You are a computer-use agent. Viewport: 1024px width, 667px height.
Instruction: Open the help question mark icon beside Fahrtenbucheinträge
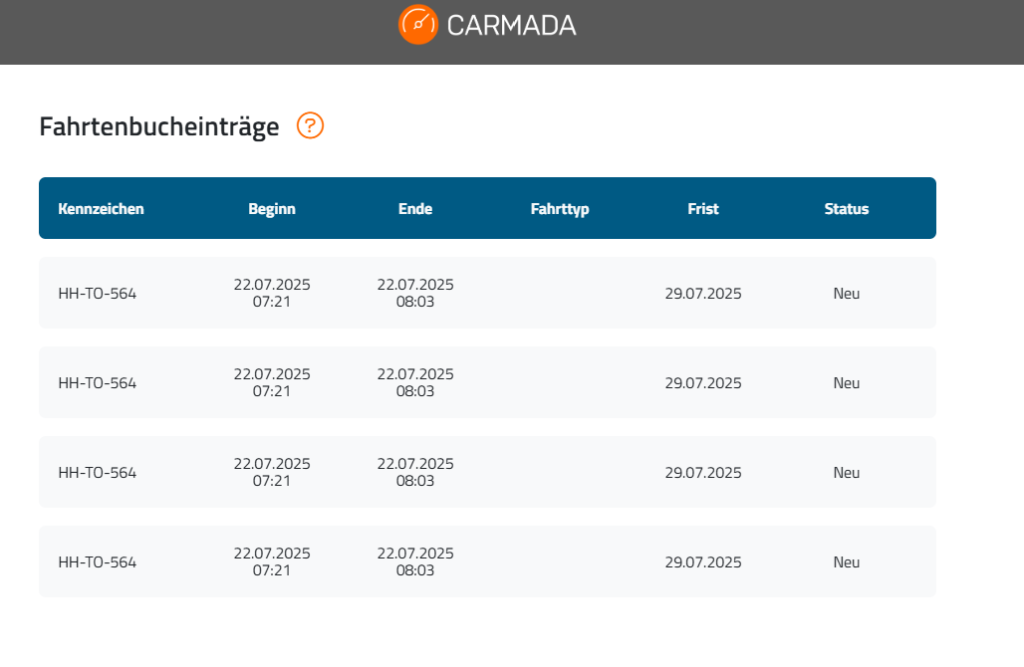click(310, 125)
